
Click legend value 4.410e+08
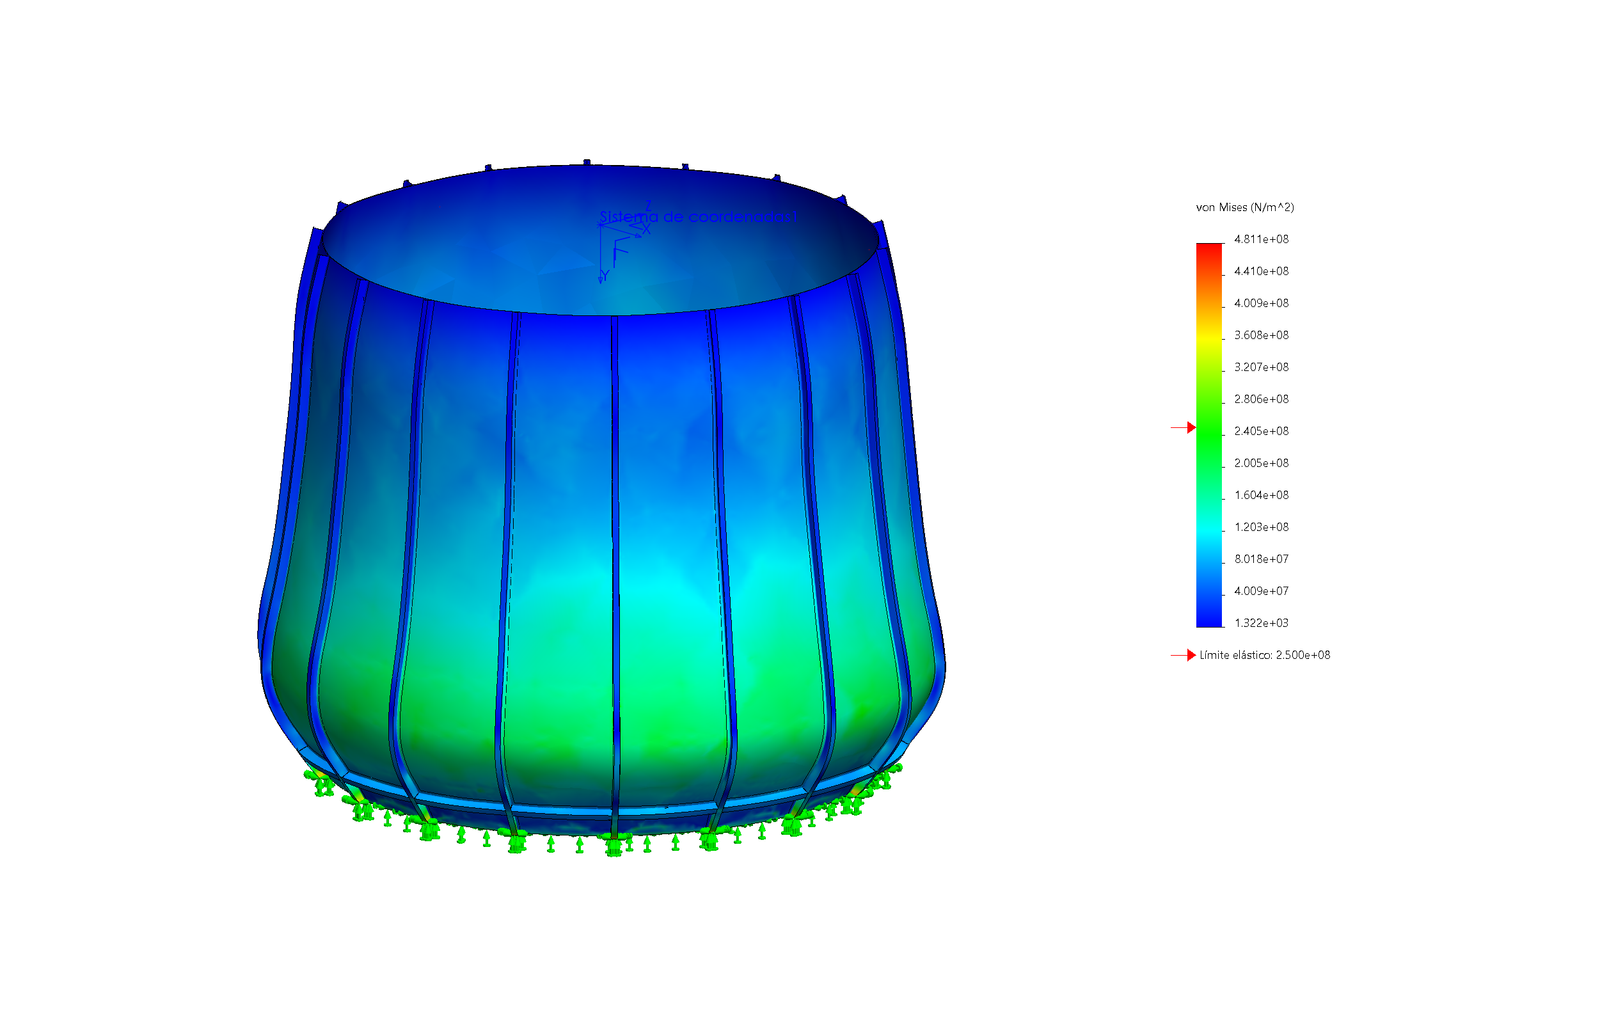(1261, 271)
